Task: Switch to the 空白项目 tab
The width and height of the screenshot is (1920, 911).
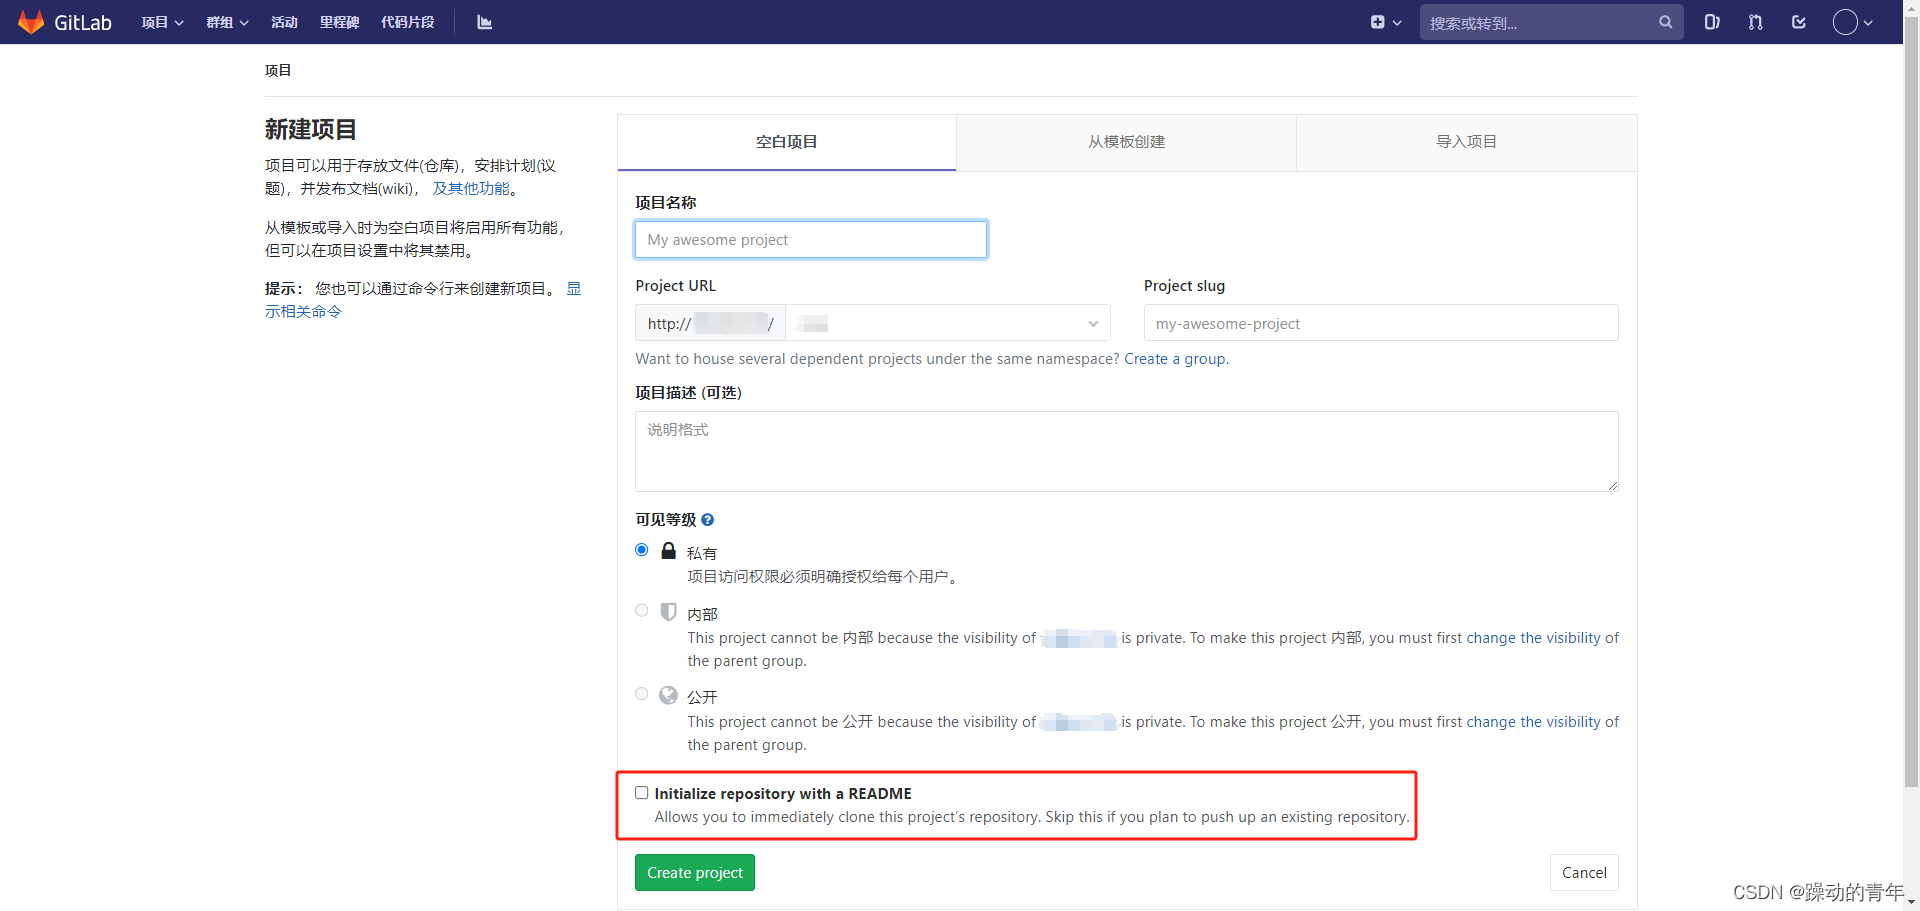Action: coord(787,142)
